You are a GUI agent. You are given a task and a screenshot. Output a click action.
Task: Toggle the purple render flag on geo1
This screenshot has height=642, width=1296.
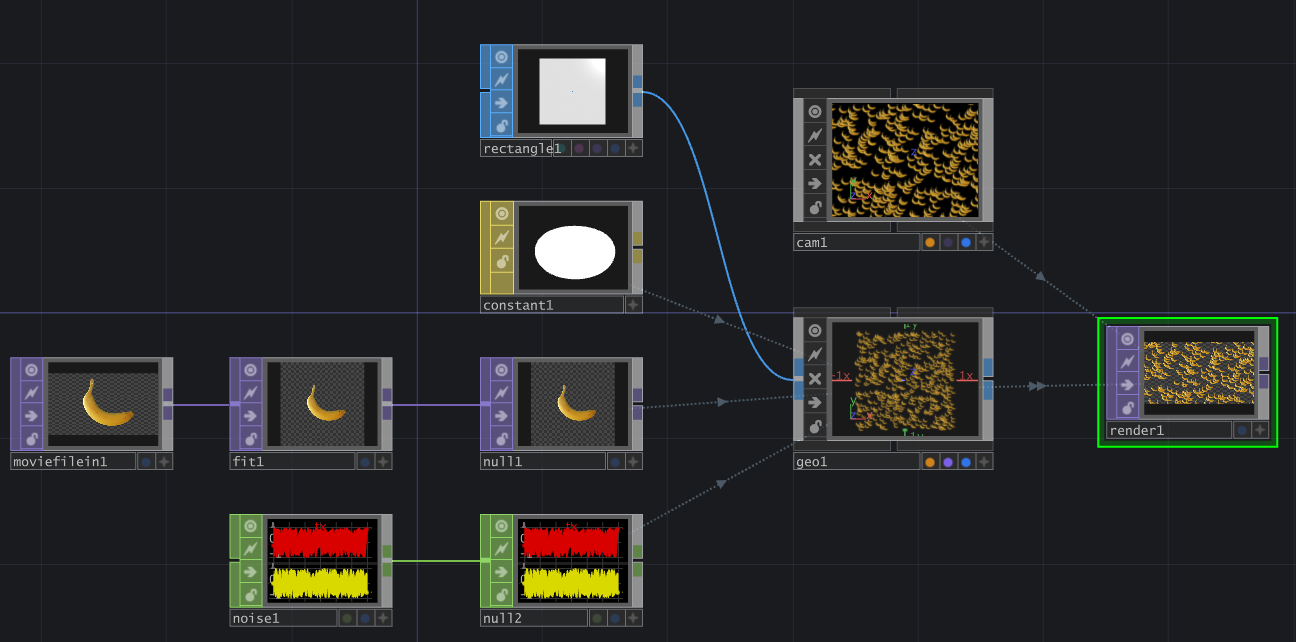(948, 462)
